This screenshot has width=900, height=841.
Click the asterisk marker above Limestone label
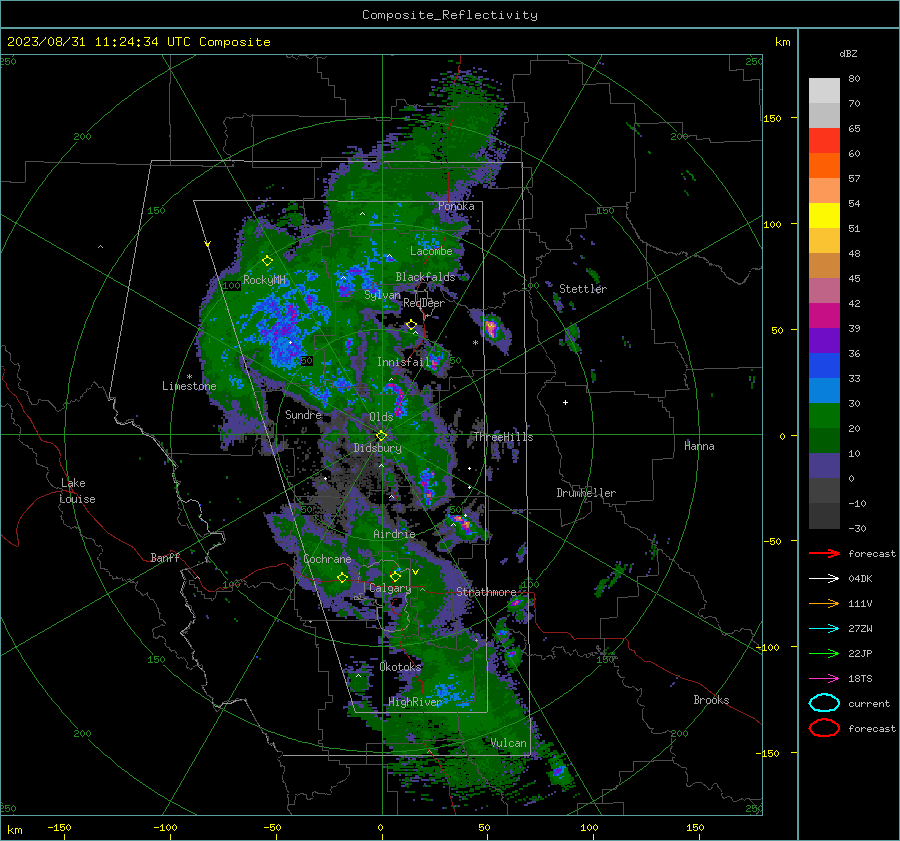(189, 377)
